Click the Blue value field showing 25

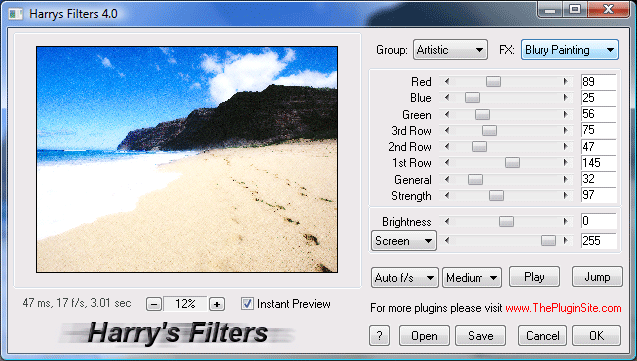(598, 98)
